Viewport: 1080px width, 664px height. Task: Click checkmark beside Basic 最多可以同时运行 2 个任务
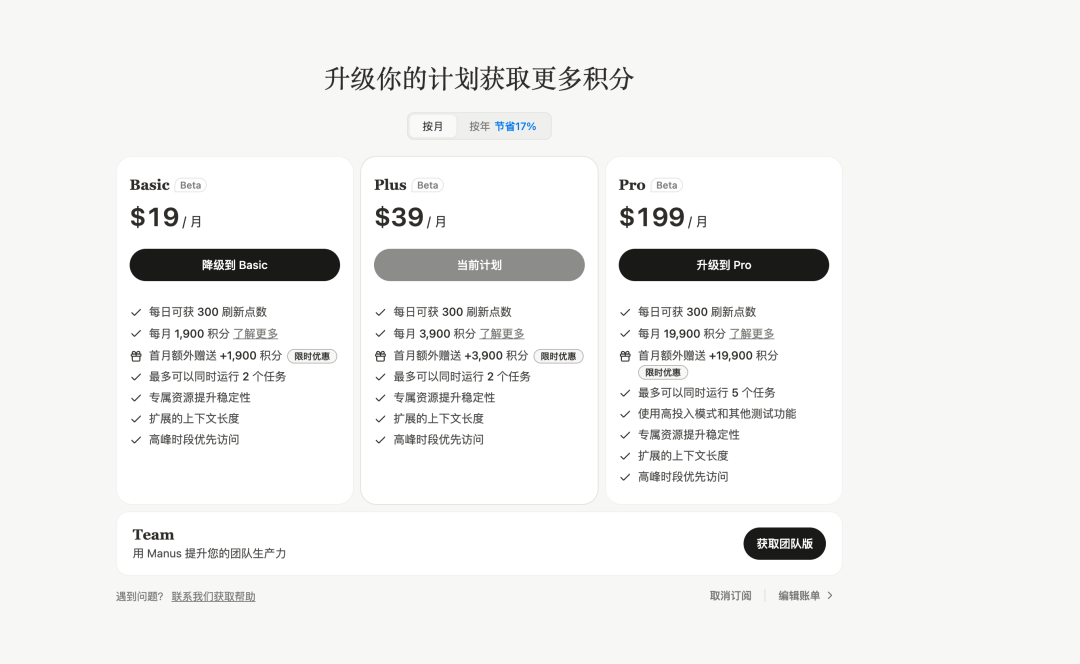click(136, 377)
